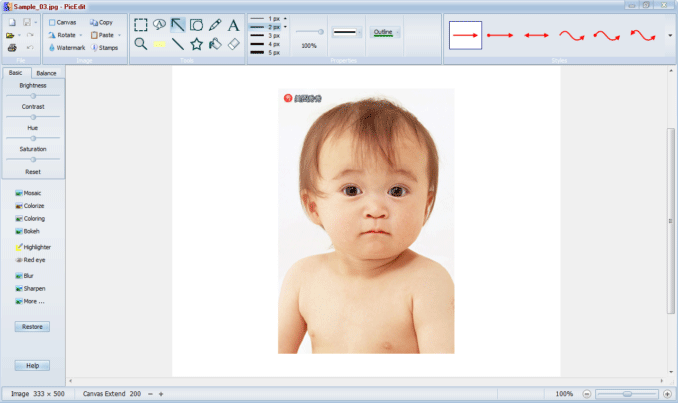This screenshot has height=403, width=678.
Task: Choose the double-headed straight arrow style
Action: (536, 35)
